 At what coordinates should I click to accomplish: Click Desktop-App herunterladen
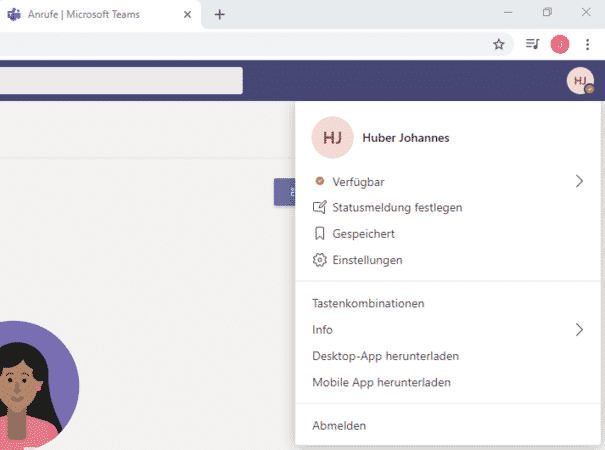[385, 356]
